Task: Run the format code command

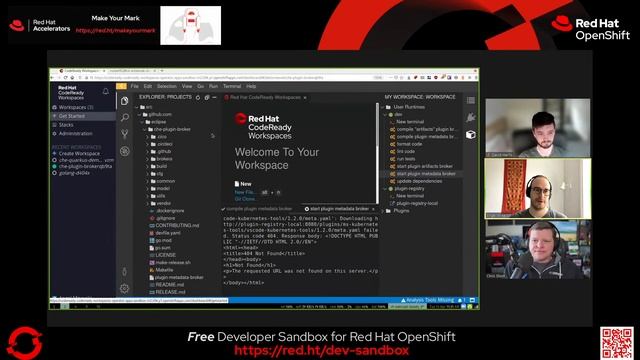Action: 409,144
